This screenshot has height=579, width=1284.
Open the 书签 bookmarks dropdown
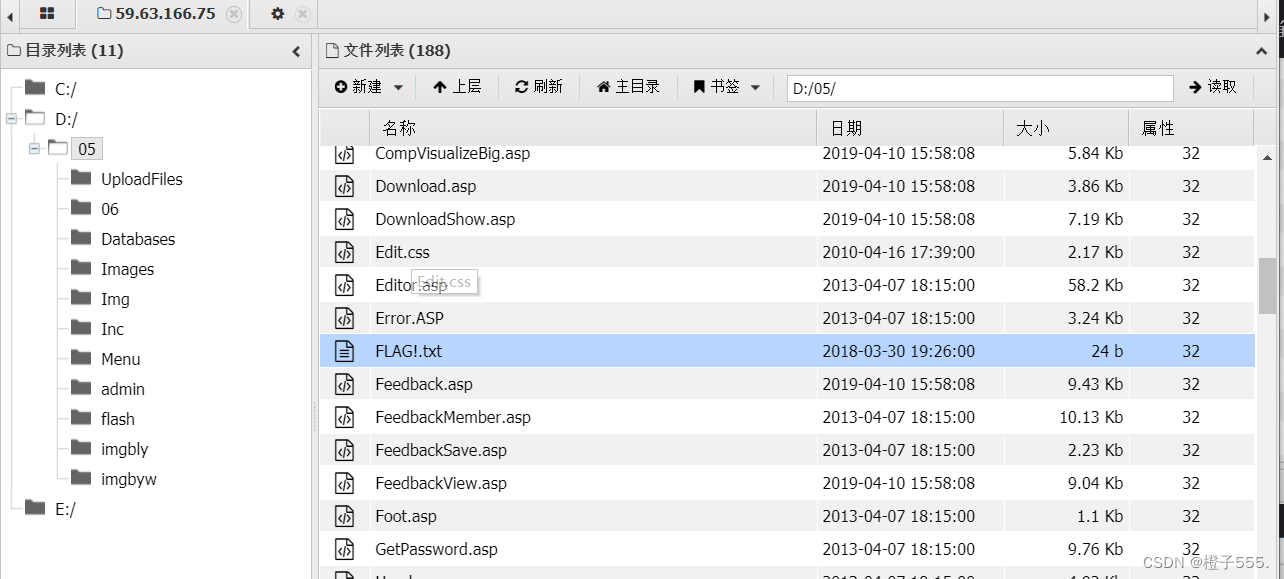pos(727,87)
